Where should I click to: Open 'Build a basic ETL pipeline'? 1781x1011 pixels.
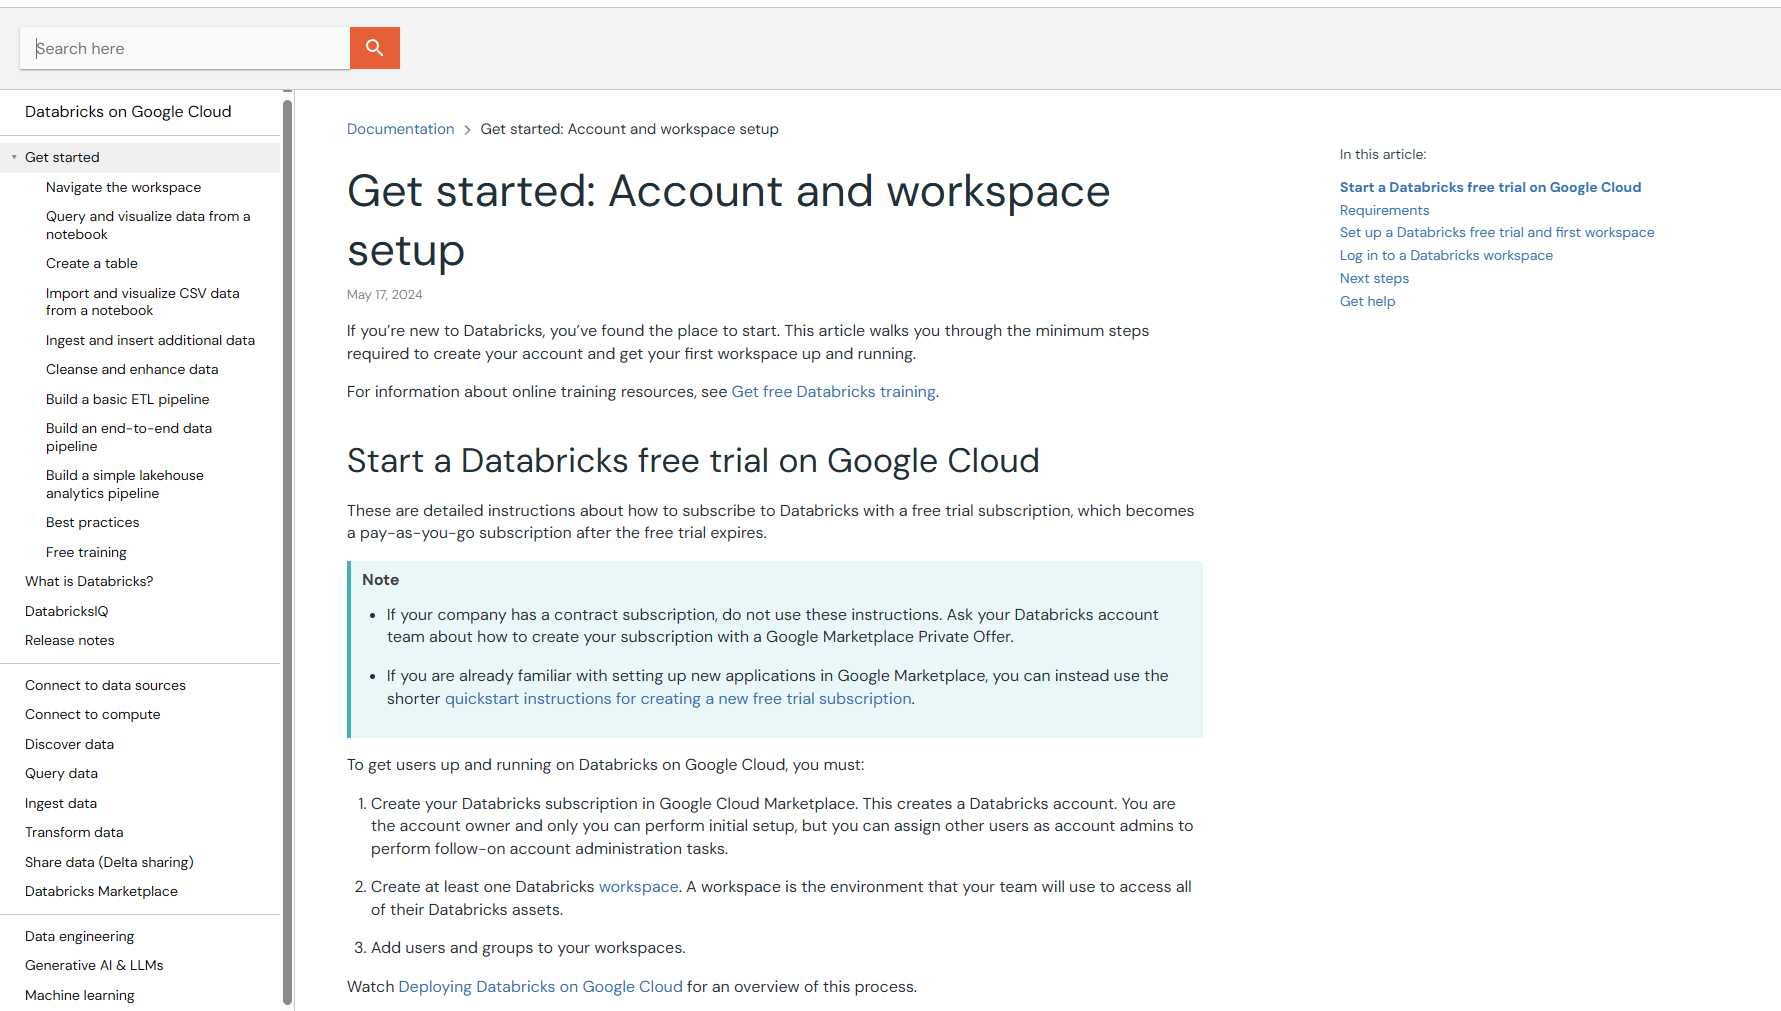pyautogui.click(x=128, y=400)
